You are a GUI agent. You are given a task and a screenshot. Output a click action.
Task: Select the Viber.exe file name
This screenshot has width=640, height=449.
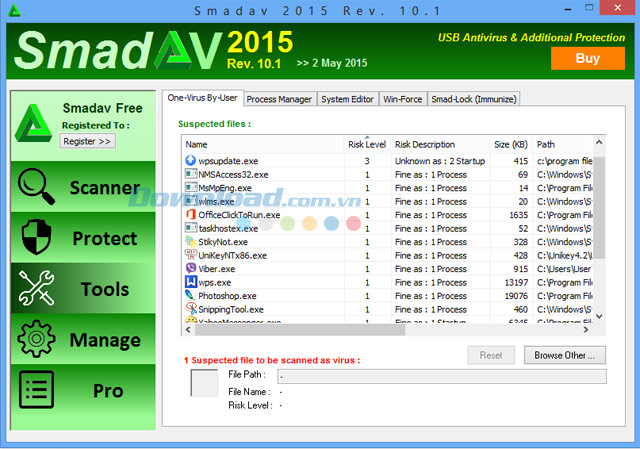coord(217,269)
